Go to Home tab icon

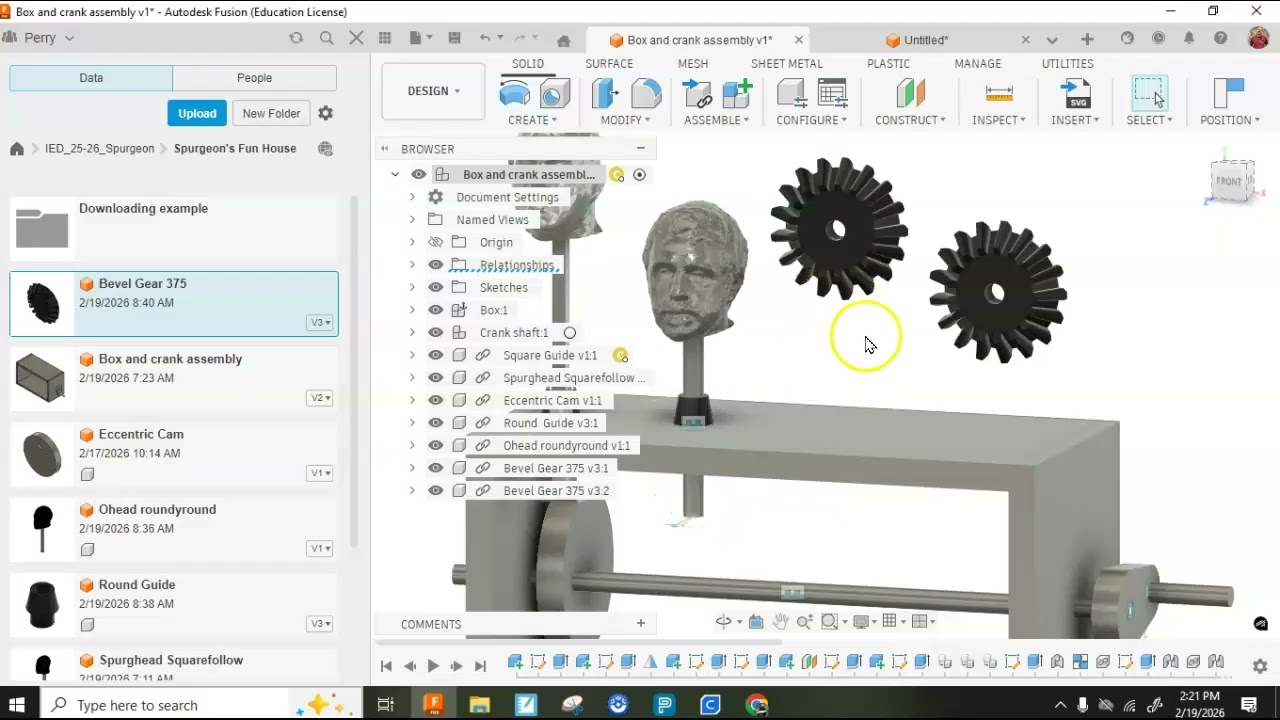click(x=564, y=40)
